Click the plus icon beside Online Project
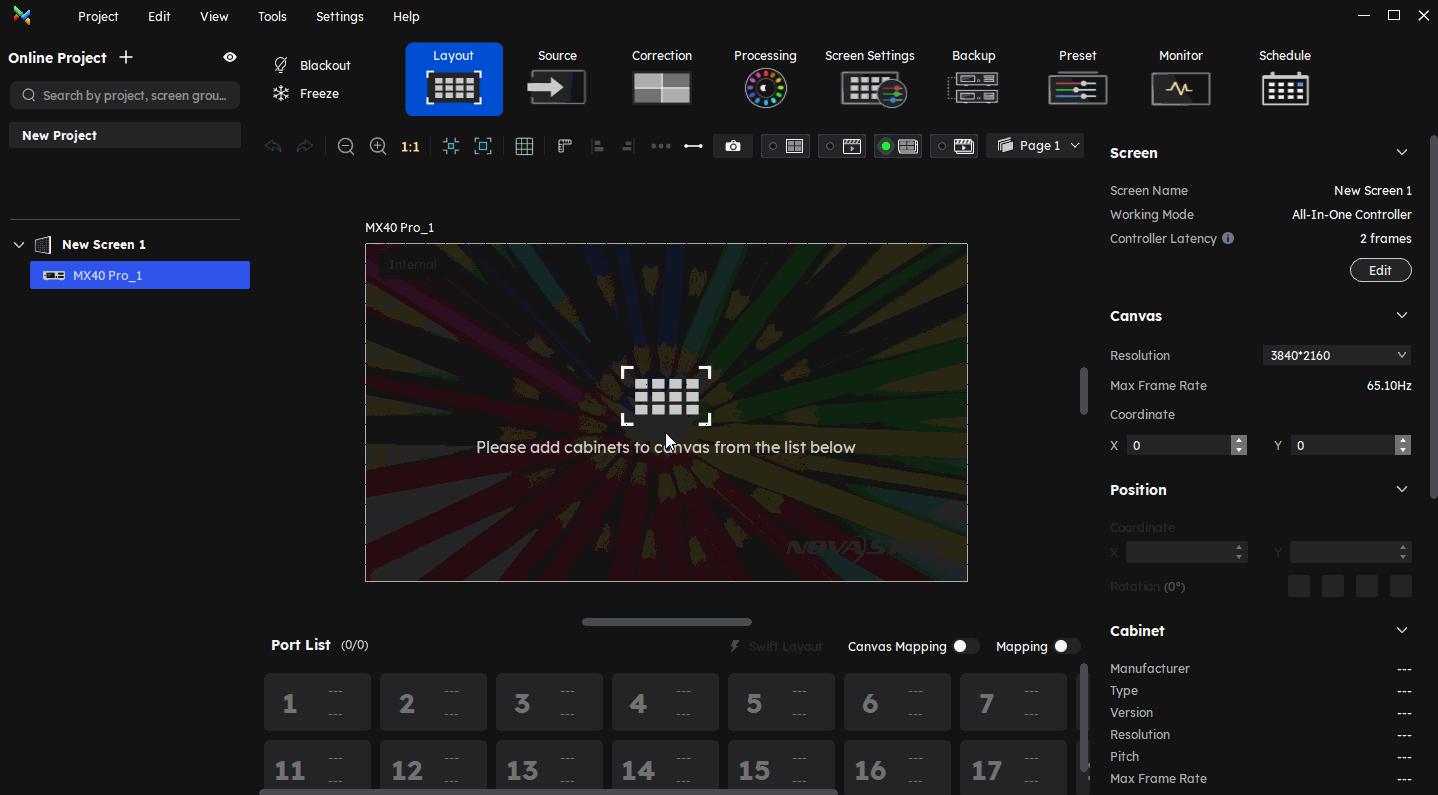This screenshot has height=795, width=1438. (126, 57)
